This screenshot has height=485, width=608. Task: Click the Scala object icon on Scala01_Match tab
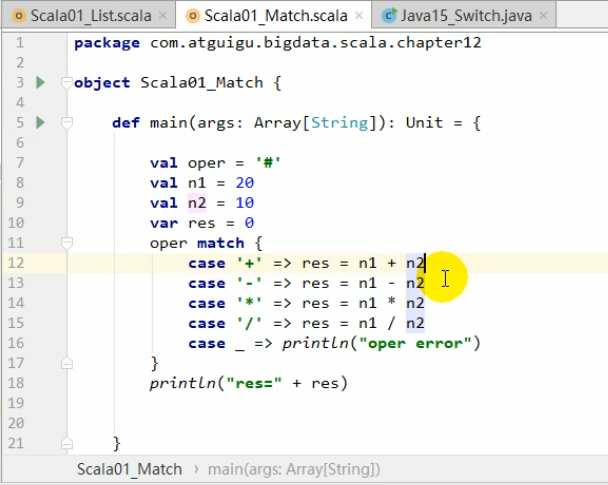coord(192,16)
